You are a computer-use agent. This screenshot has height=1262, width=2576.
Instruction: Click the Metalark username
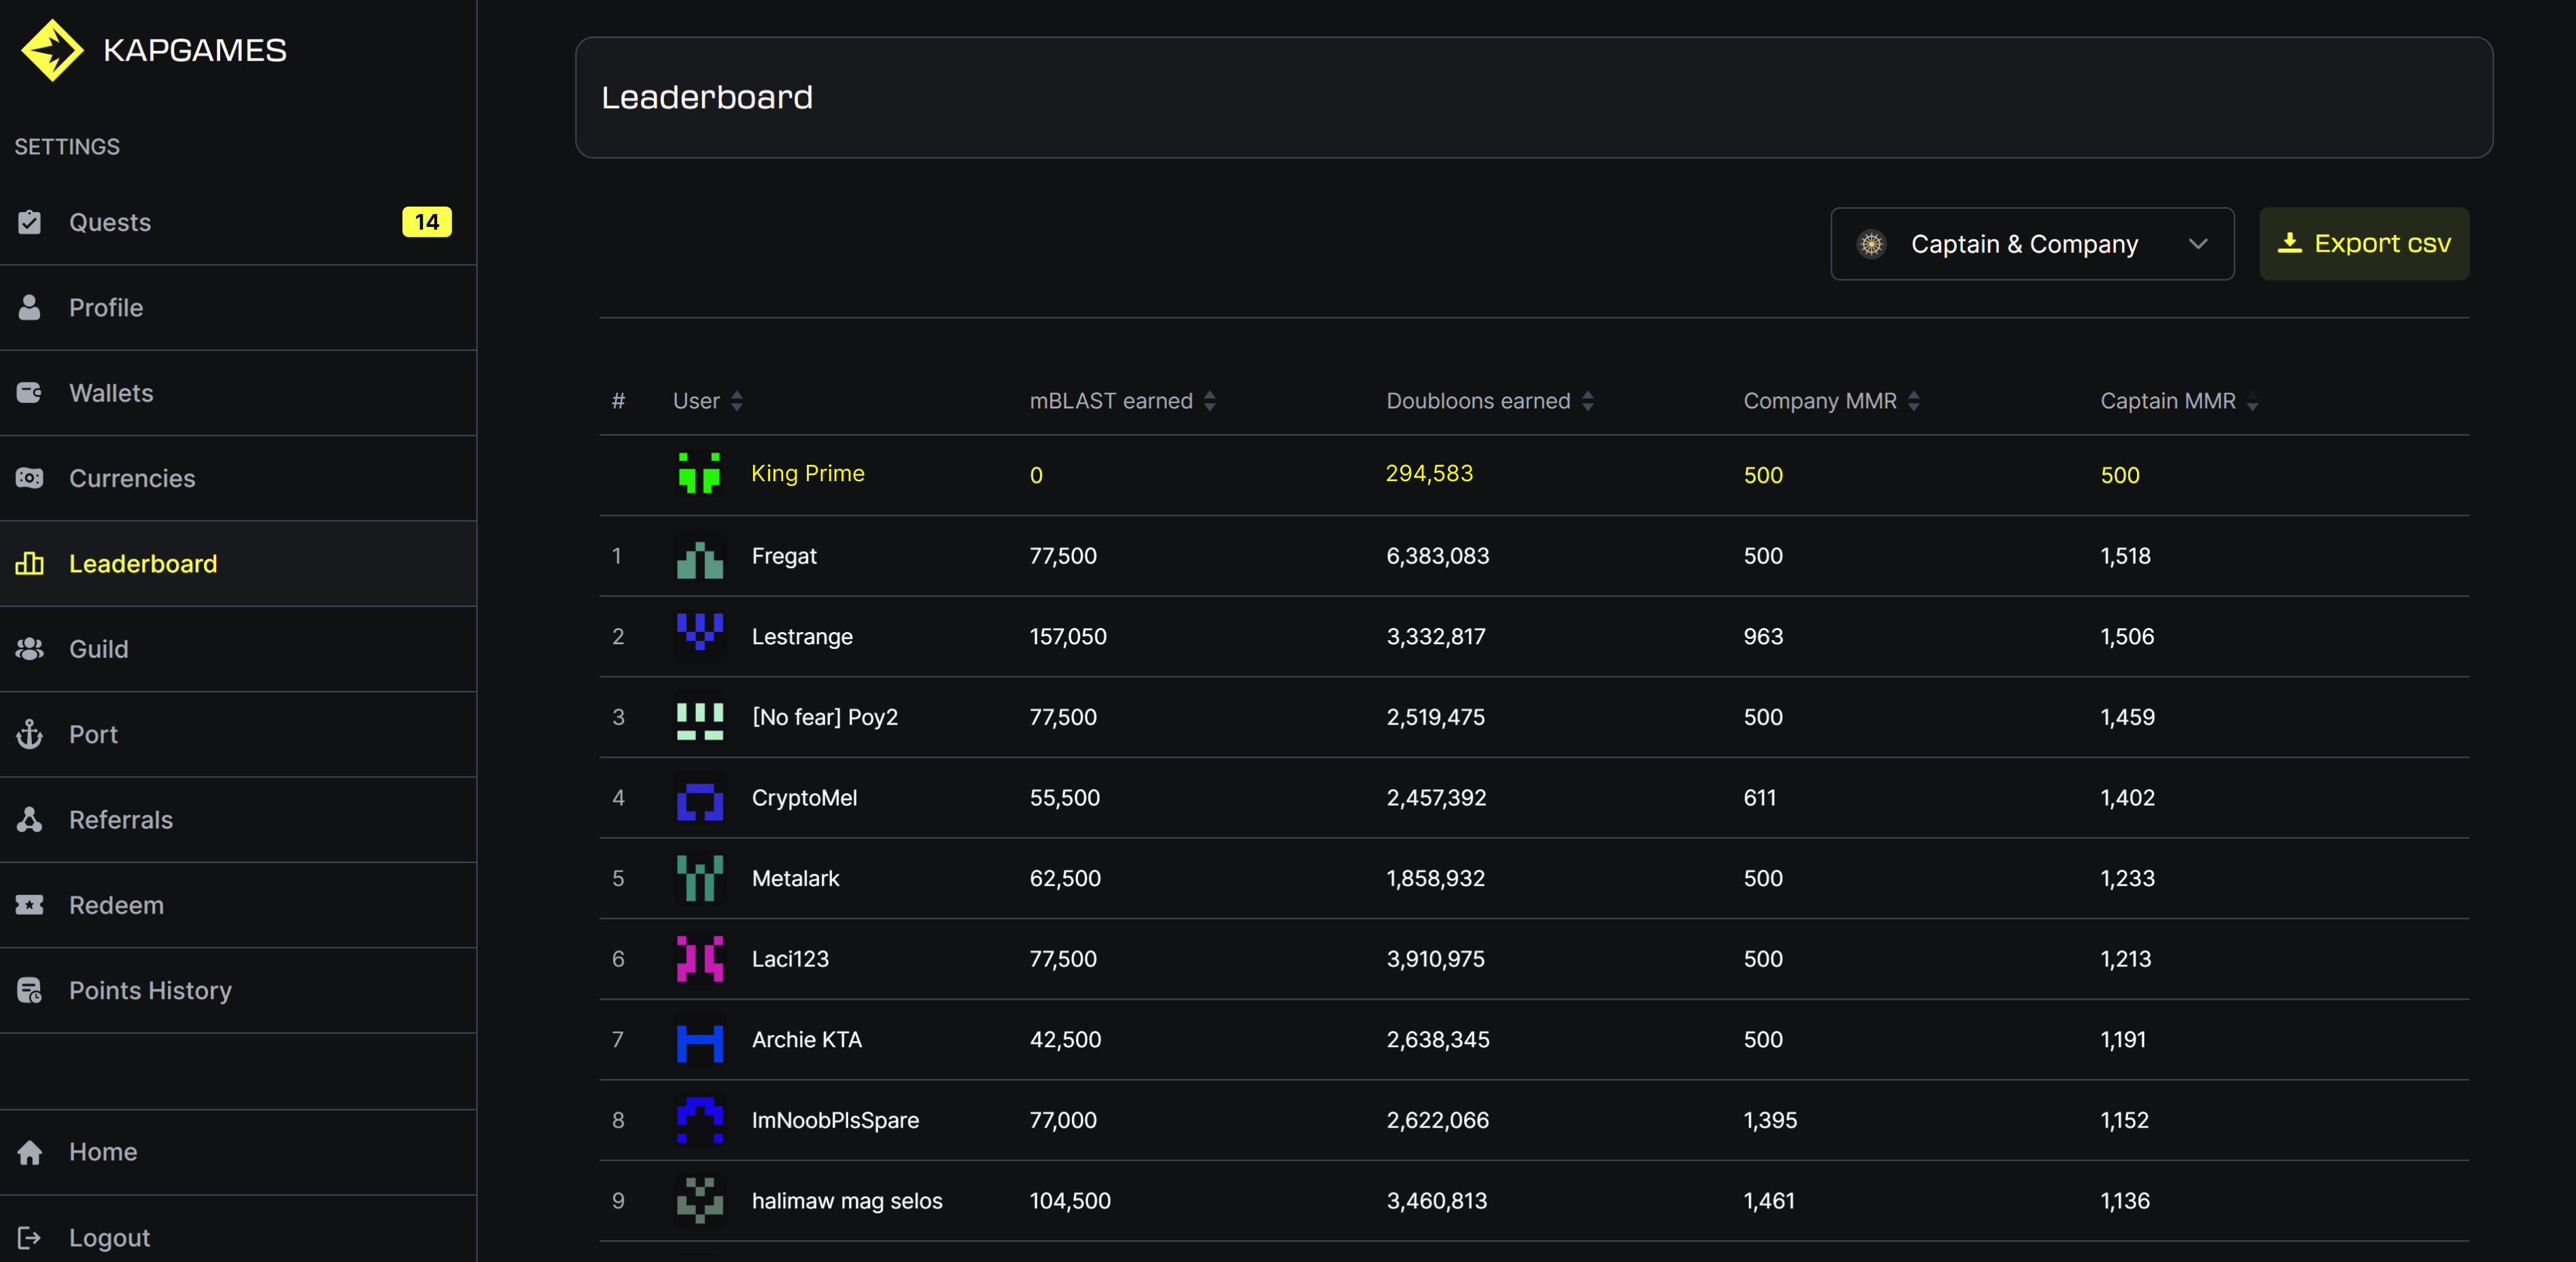(x=795, y=878)
